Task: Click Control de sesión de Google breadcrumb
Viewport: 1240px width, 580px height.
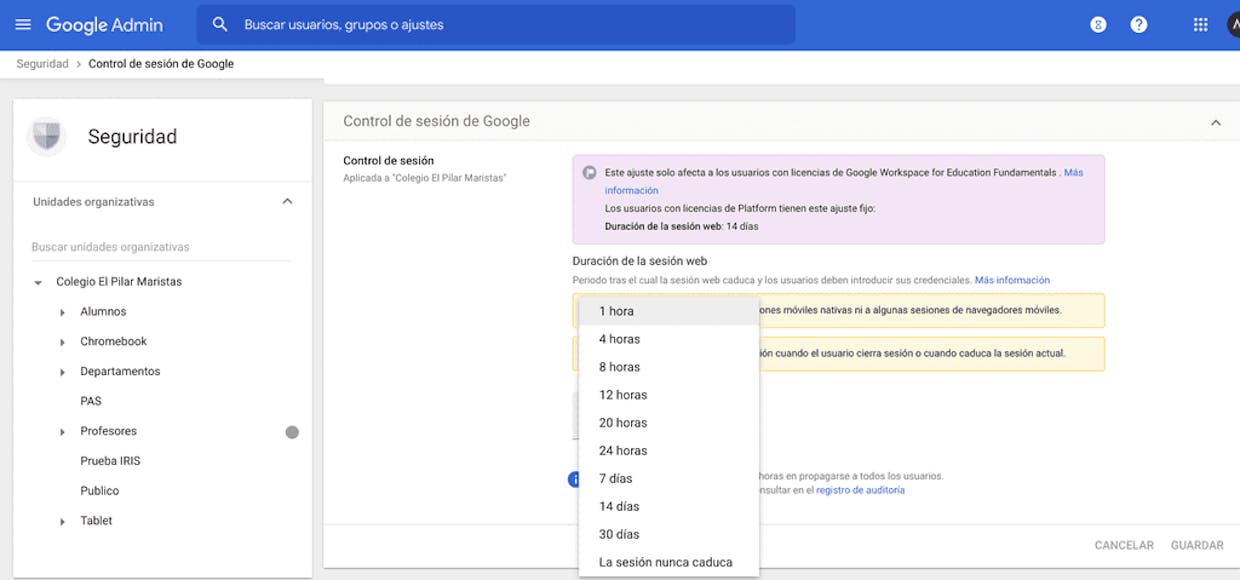Action: (161, 64)
